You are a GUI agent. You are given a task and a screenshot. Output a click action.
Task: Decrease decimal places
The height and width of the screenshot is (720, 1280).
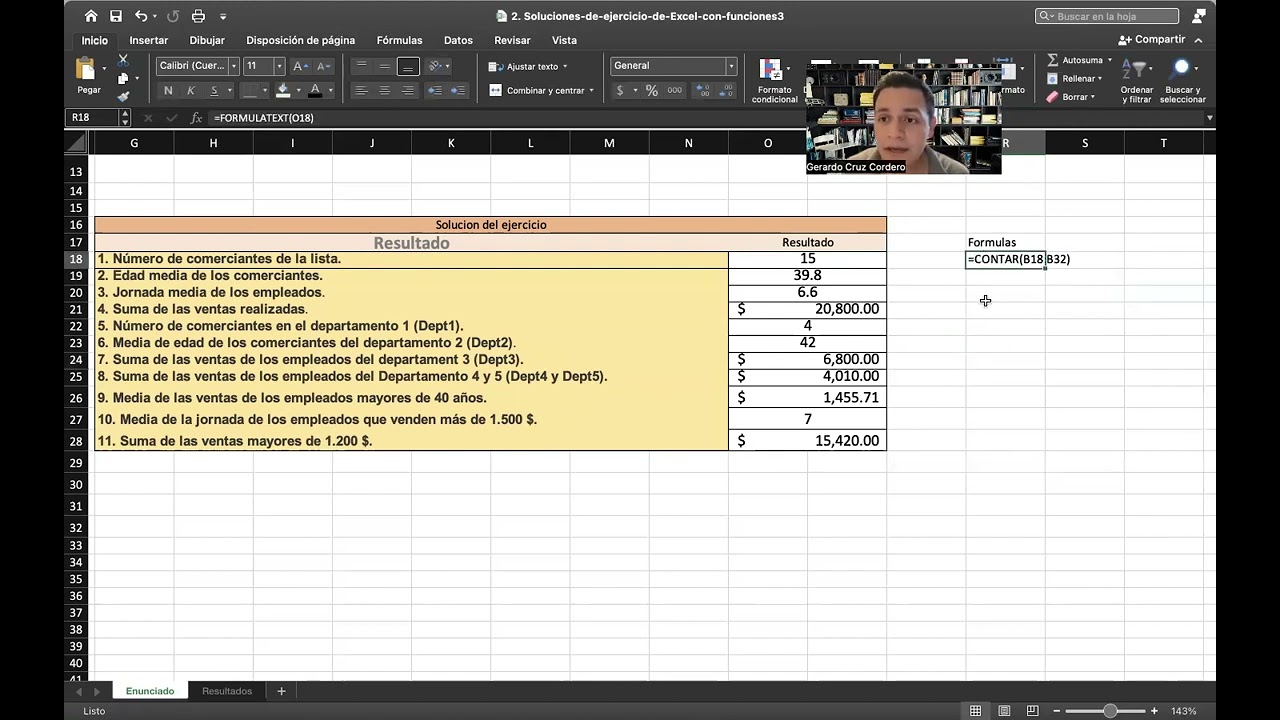pyautogui.click(x=727, y=90)
